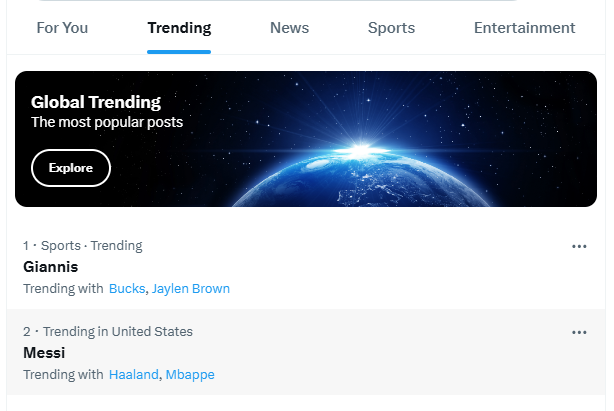Image resolution: width=614 pixels, height=411 pixels.
Task: Open the Haaland related link
Action: click(134, 375)
